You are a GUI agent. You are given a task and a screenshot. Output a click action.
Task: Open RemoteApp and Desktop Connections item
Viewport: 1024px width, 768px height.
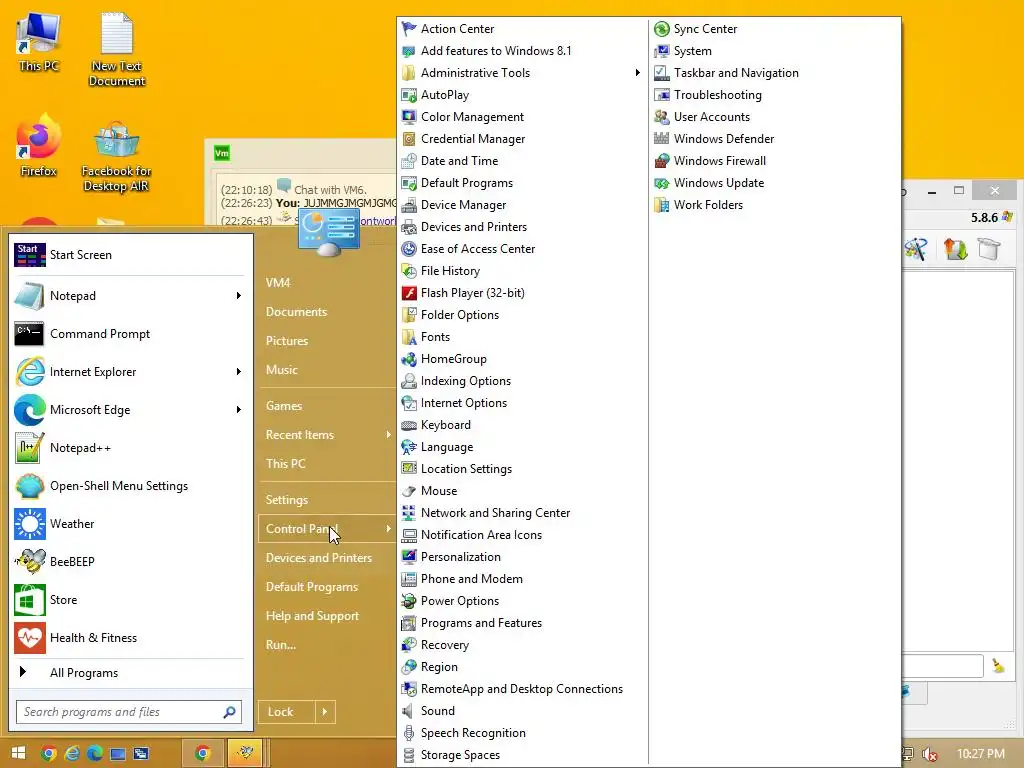(522, 689)
